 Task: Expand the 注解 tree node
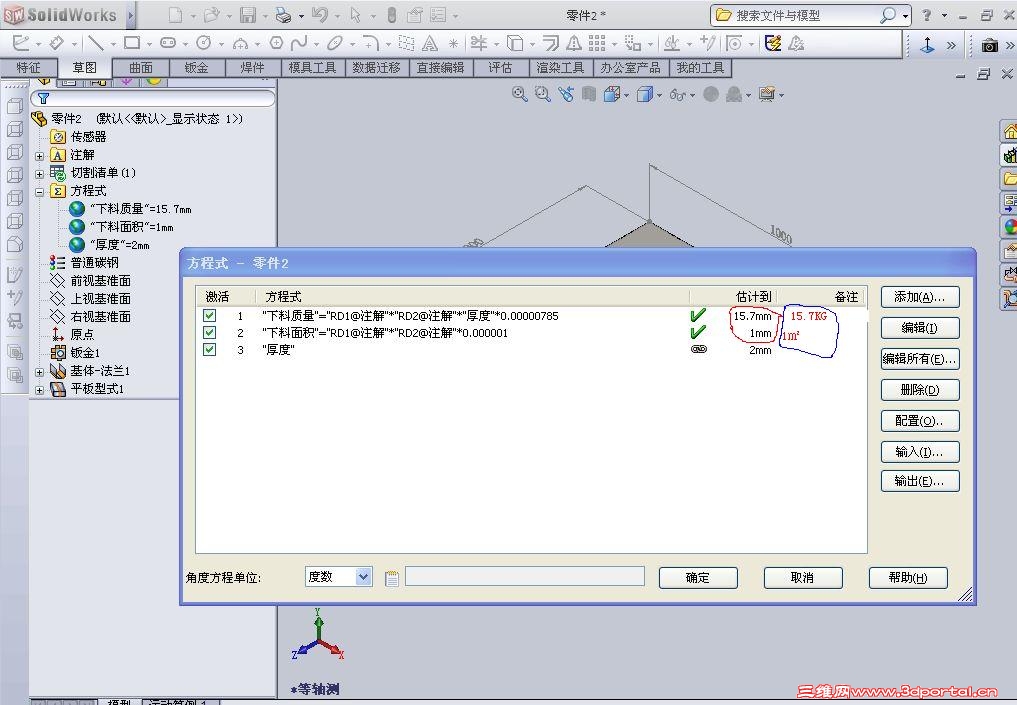point(40,156)
